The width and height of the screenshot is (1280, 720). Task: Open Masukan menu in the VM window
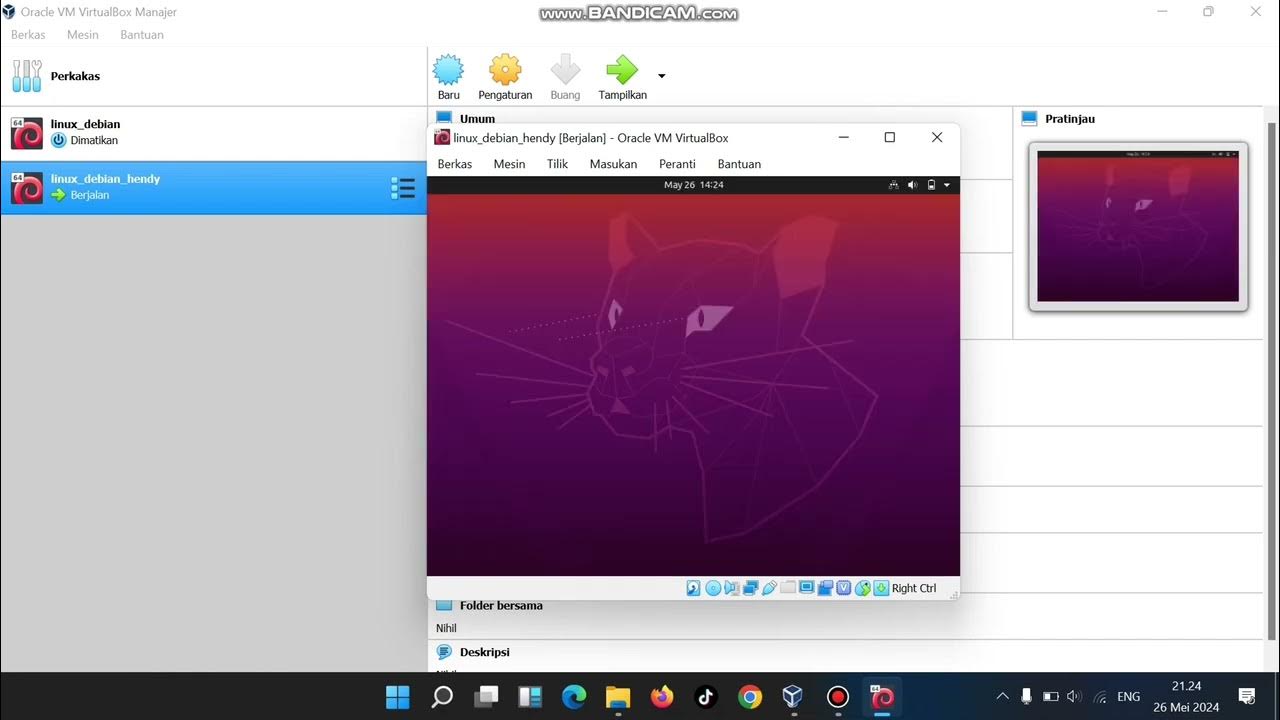pyautogui.click(x=613, y=164)
